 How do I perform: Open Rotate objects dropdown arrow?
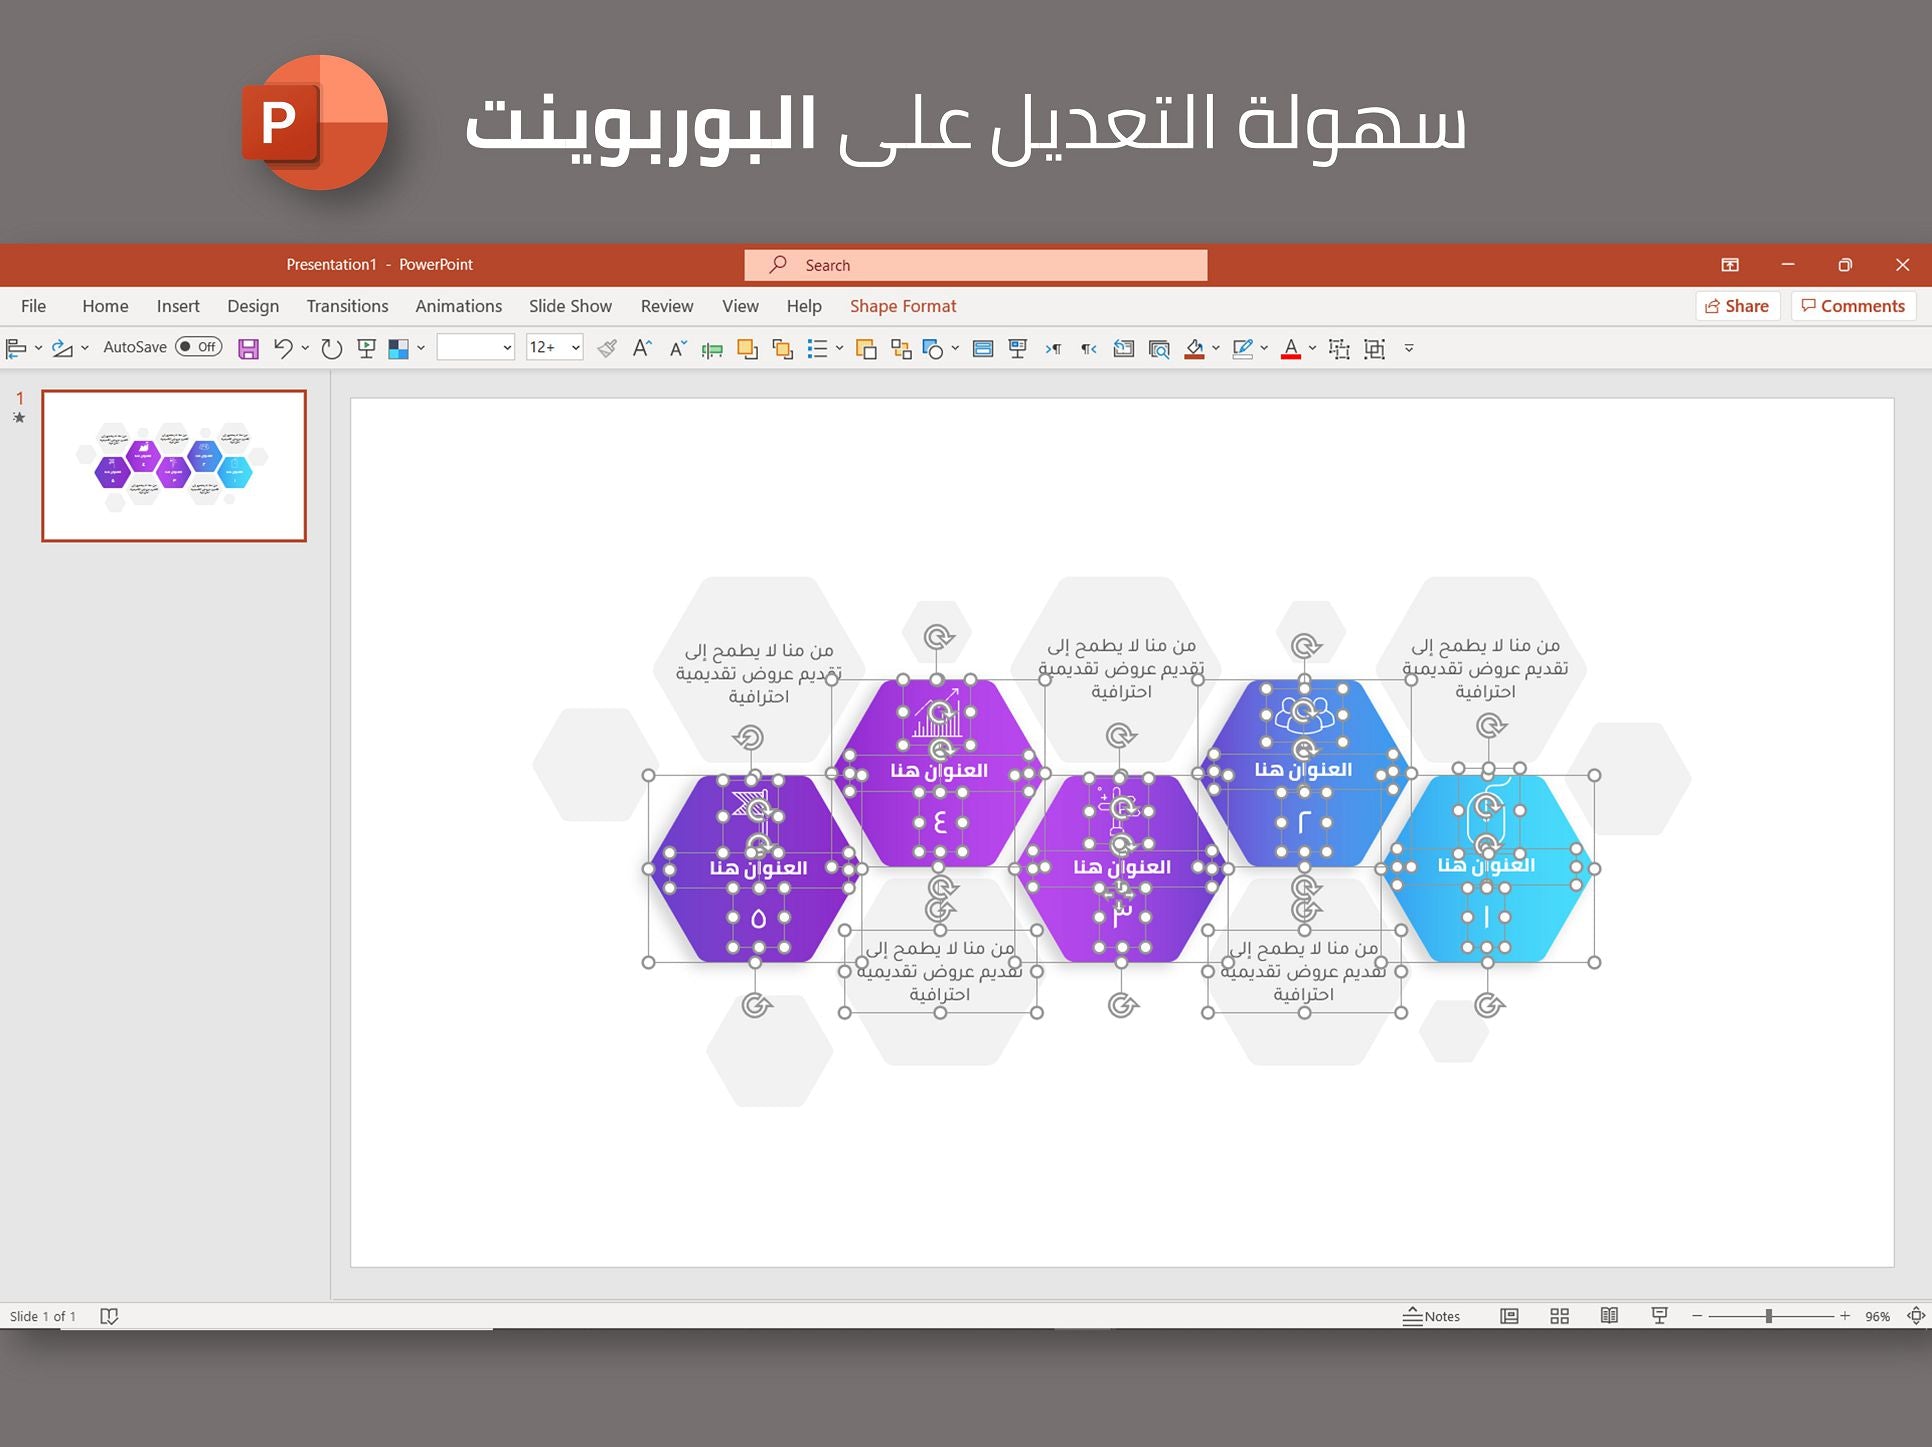point(84,348)
